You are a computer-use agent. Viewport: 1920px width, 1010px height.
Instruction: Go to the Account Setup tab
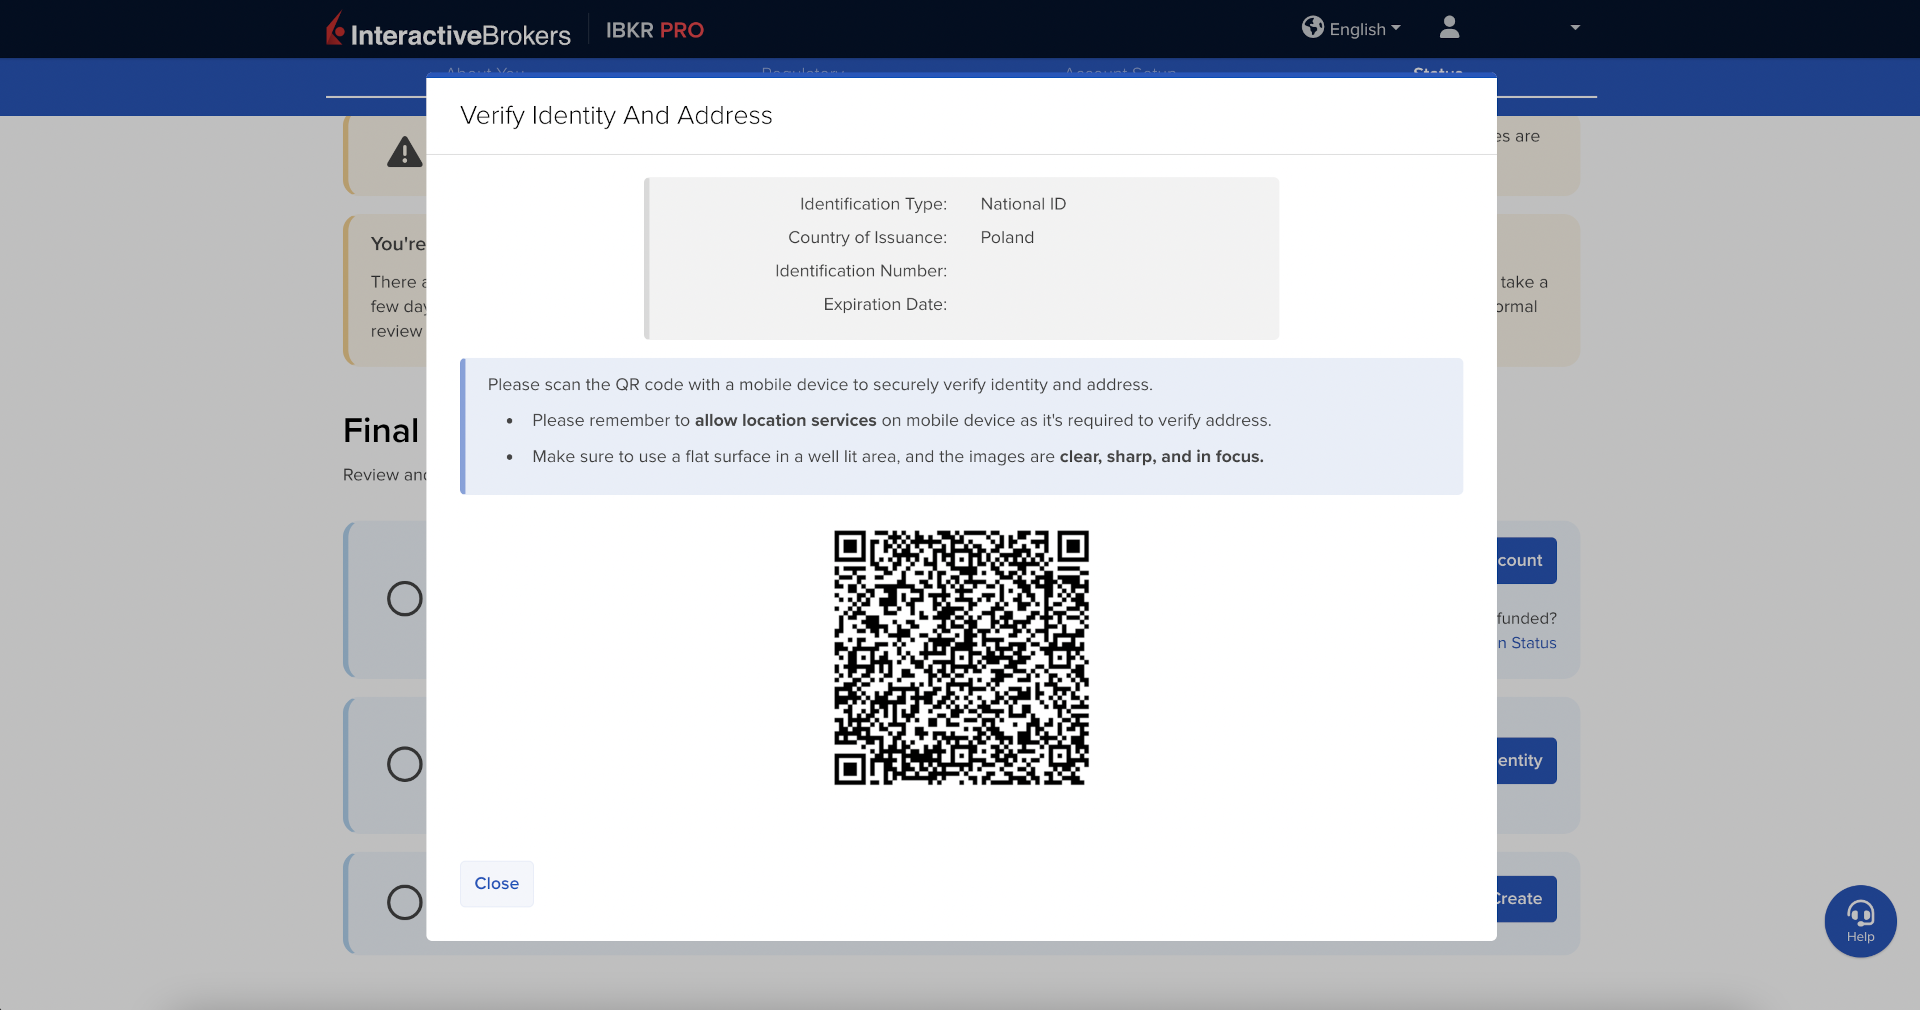[1120, 72]
